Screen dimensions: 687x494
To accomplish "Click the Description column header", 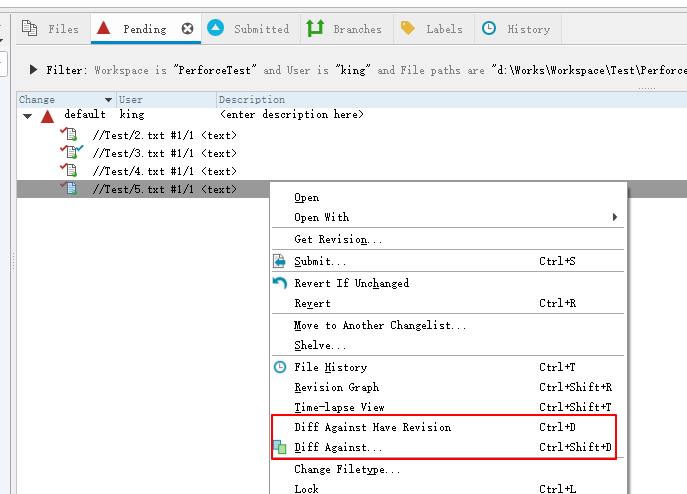I will pyautogui.click(x=252, y=100).
